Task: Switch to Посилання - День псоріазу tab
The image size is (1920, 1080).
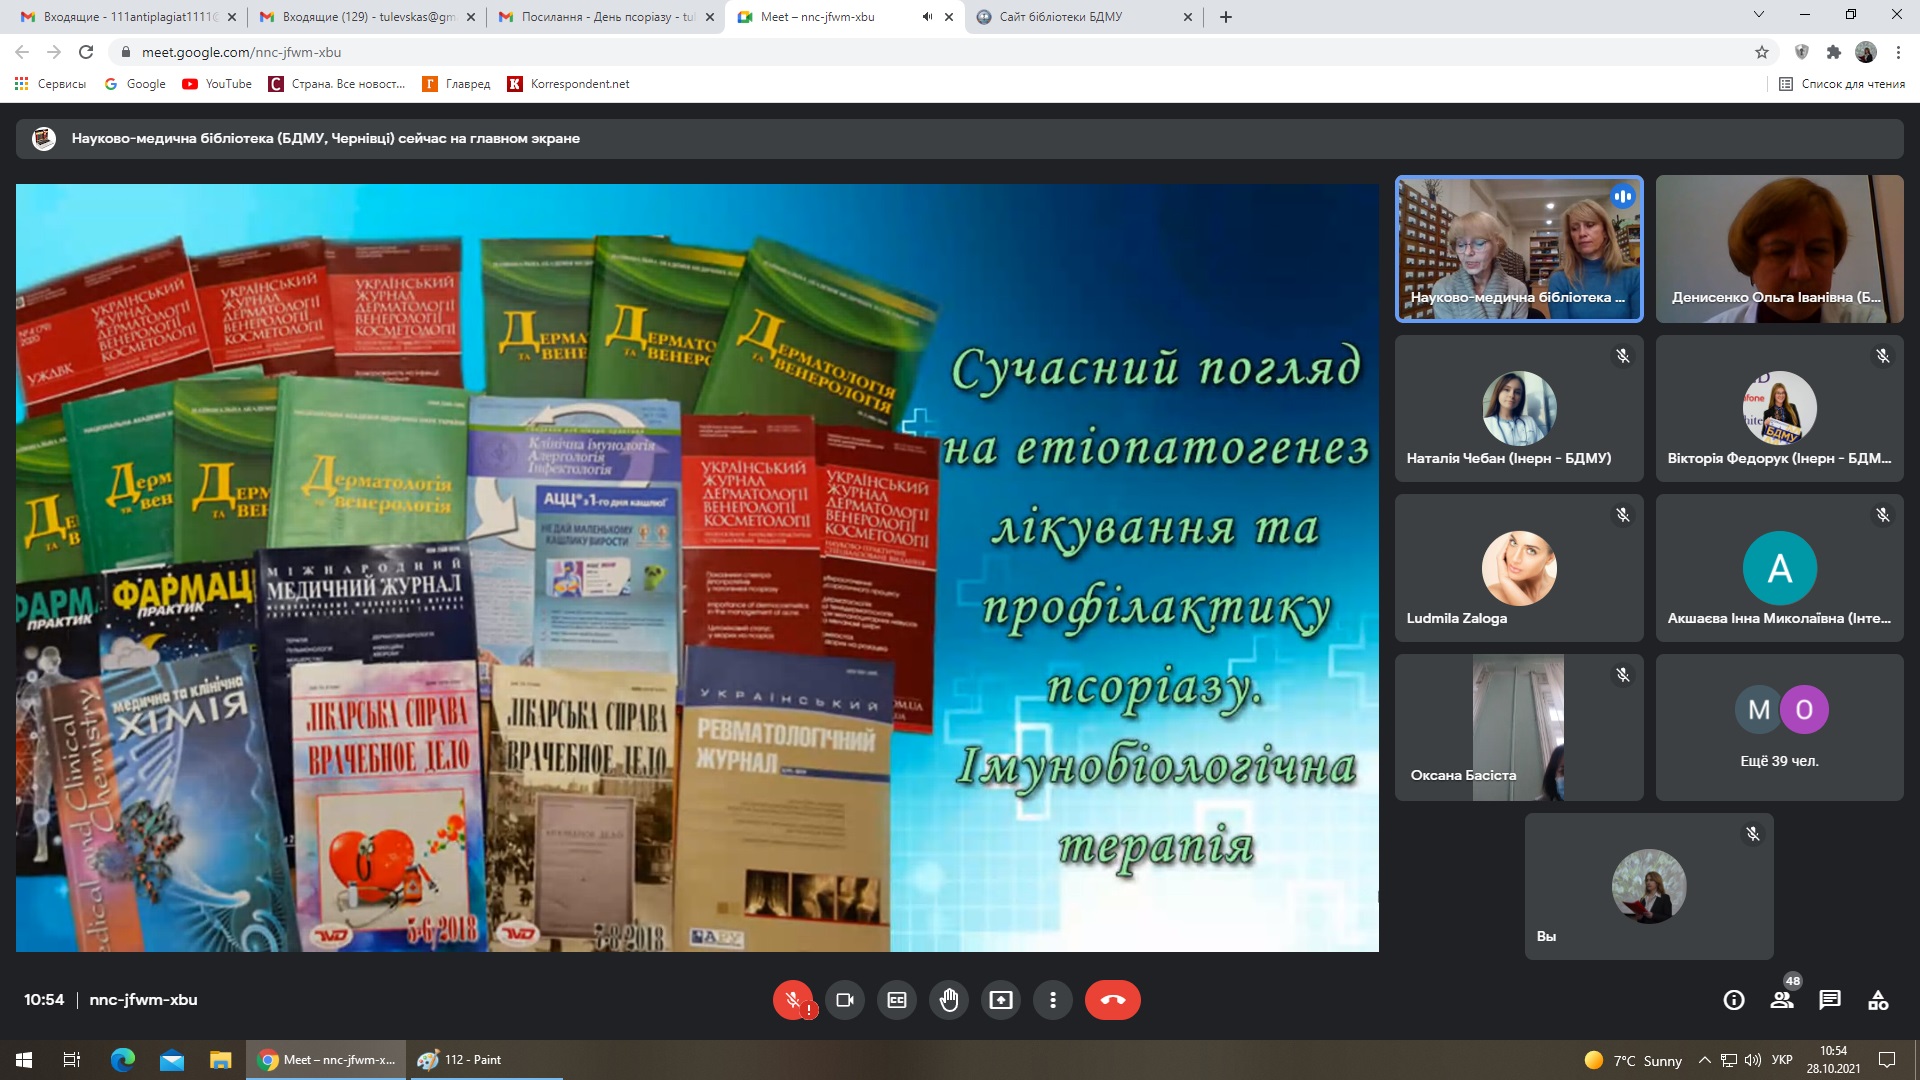Action: point(598,17)
